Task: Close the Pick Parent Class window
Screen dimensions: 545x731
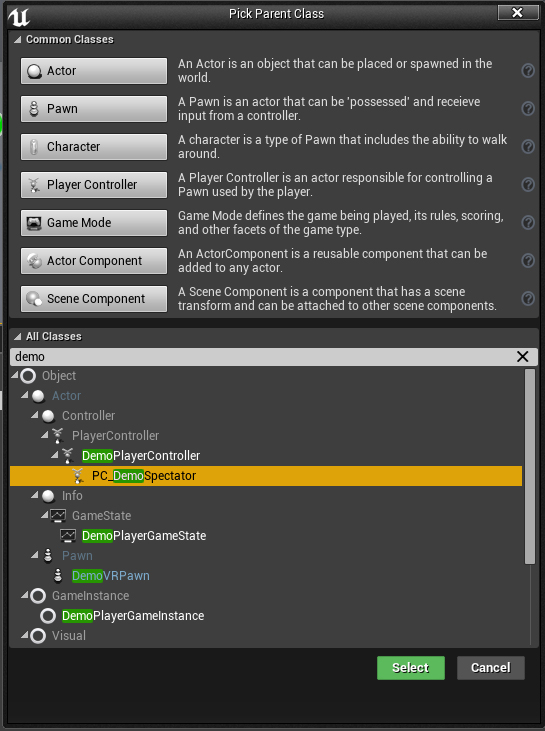Action: click(517, 13)
